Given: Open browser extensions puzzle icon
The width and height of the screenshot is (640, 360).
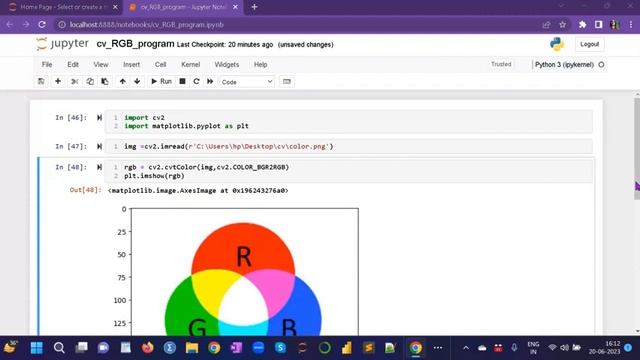Looking at the screenshot, I should pyautogui.click(x=582, y=24).
